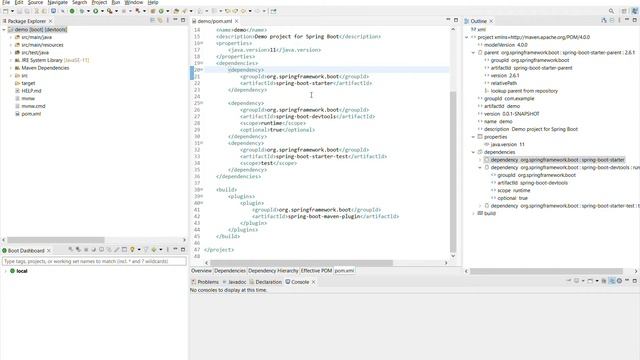Select the target folder
The image size is (640, 360).
coord(28,83)
